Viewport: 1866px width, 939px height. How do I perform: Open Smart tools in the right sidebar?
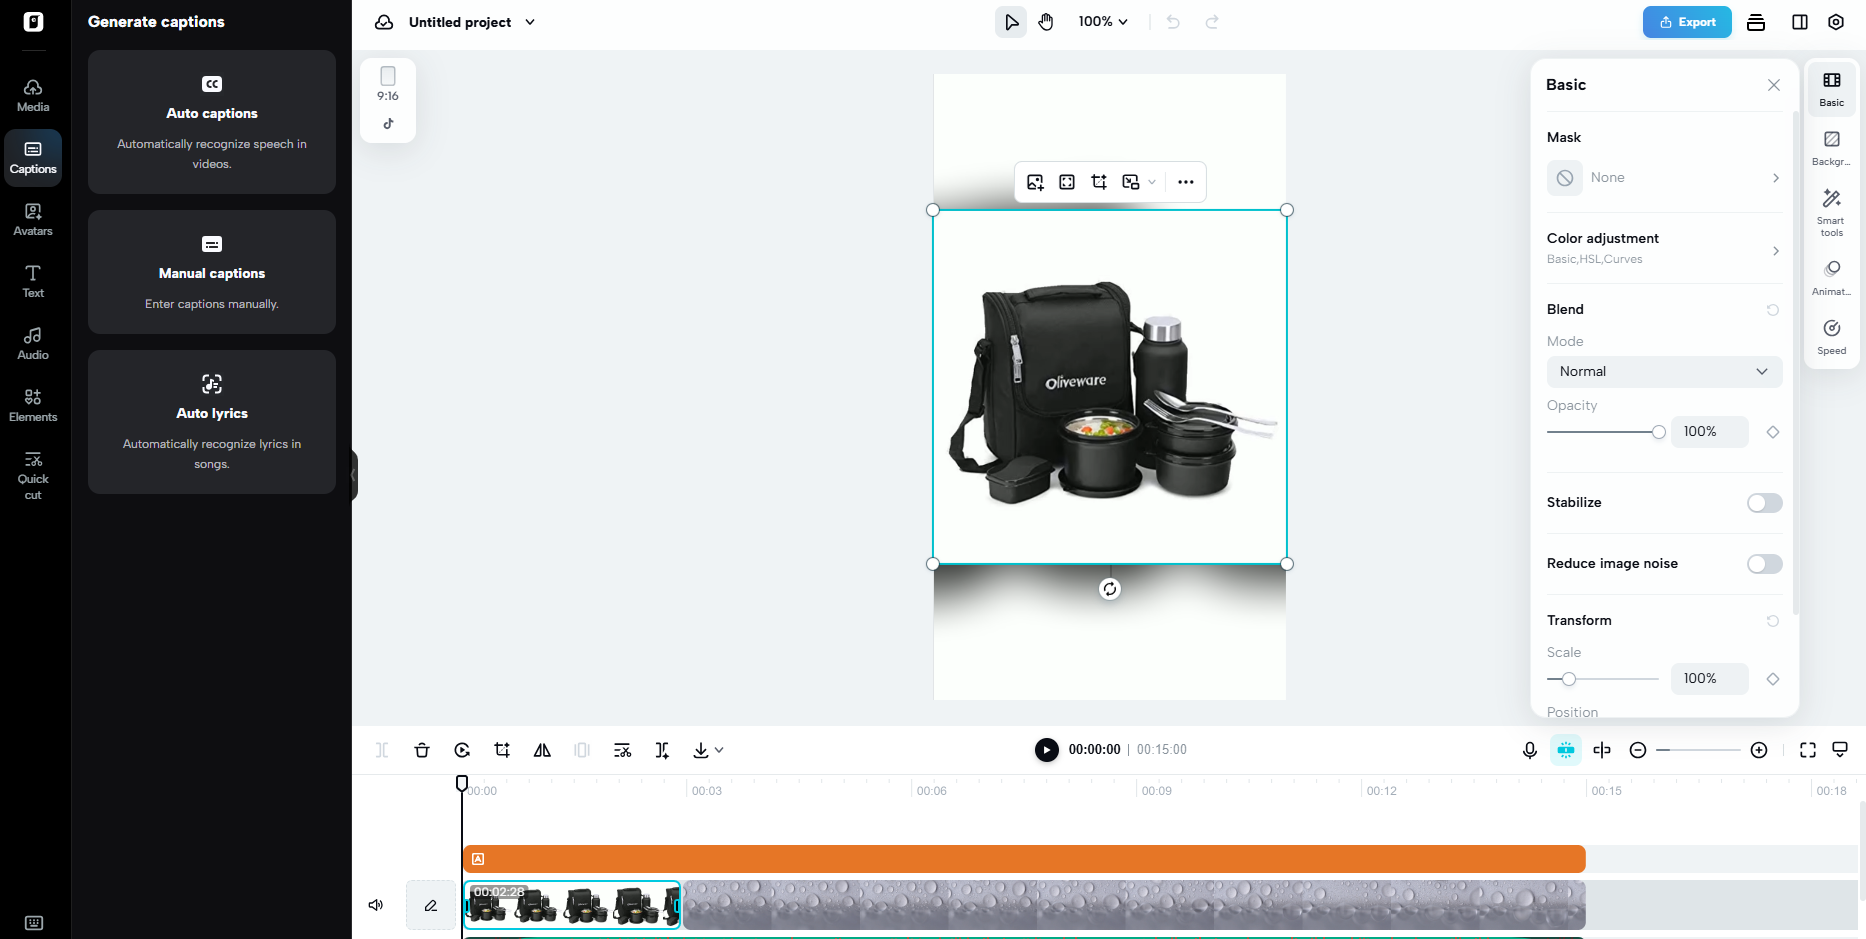tap(1831, 209)
